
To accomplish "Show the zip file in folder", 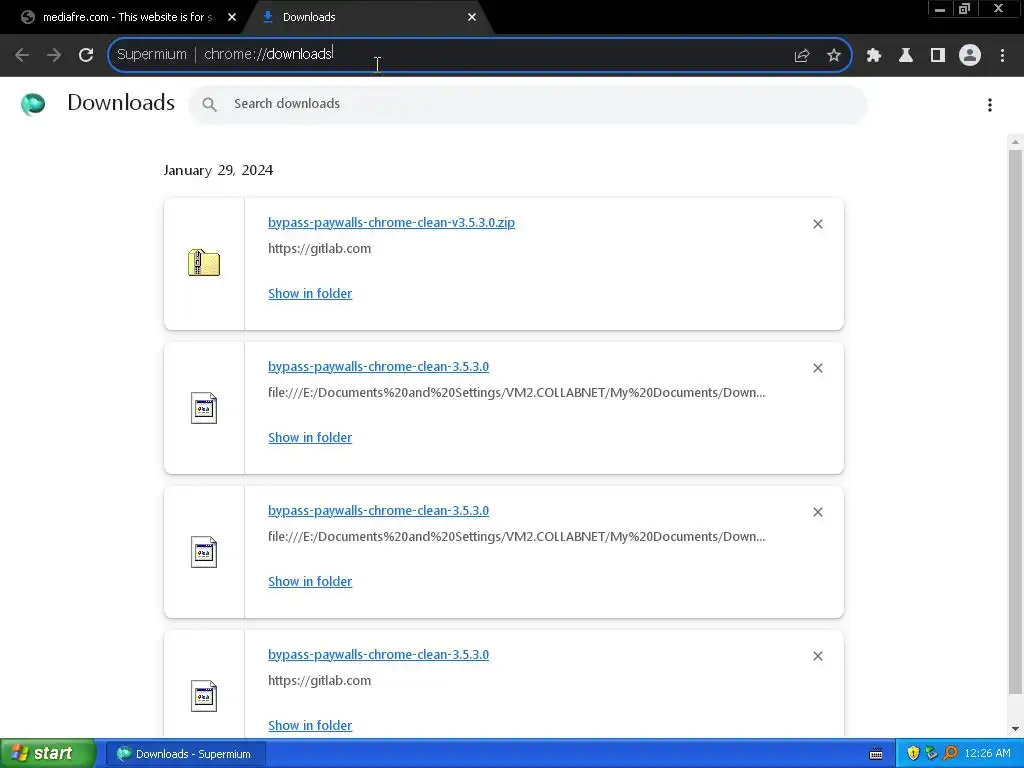I will click(310, 294).
